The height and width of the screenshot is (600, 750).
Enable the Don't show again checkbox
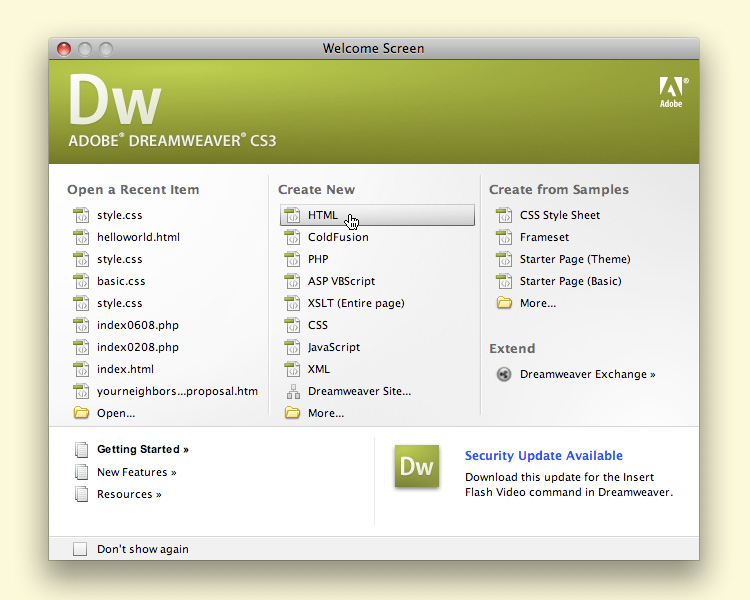[80, 549]
